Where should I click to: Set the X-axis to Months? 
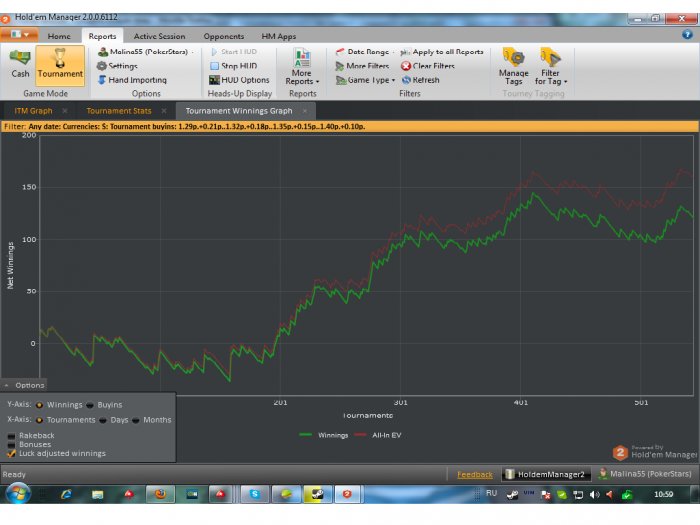137,420
